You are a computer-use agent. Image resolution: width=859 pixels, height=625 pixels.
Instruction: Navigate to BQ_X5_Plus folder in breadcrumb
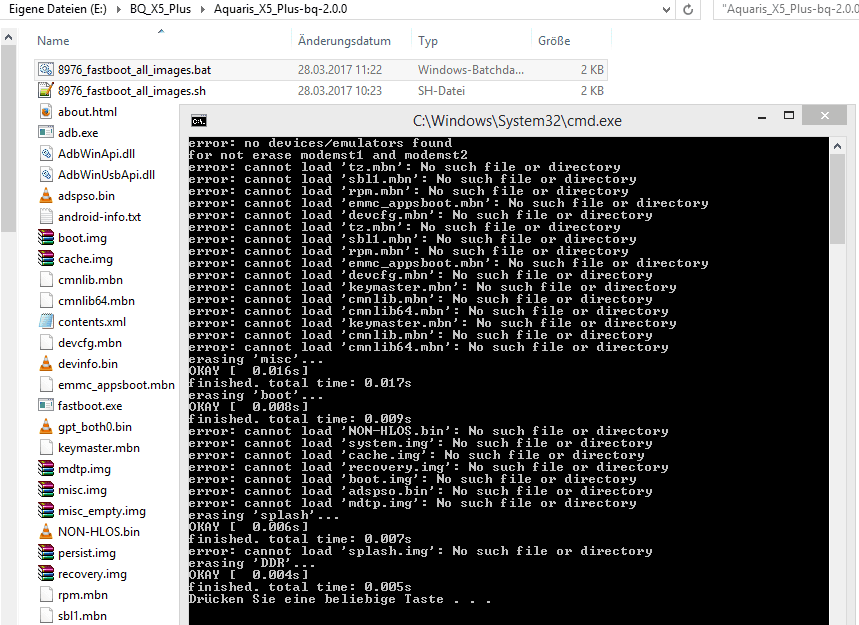coord(162,9)
